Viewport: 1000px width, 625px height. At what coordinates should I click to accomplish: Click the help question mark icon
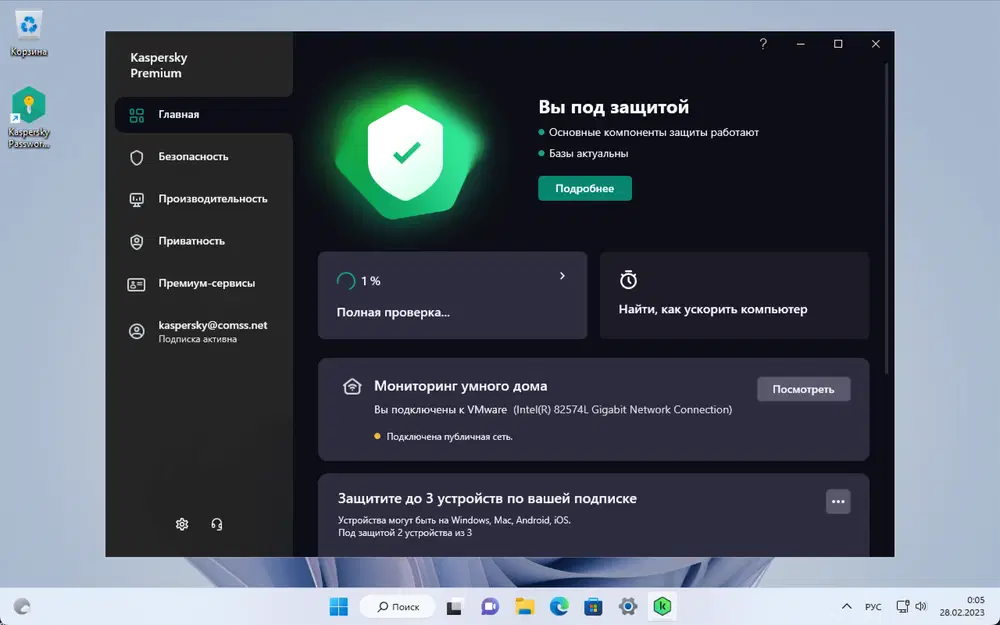coord(763,44)
